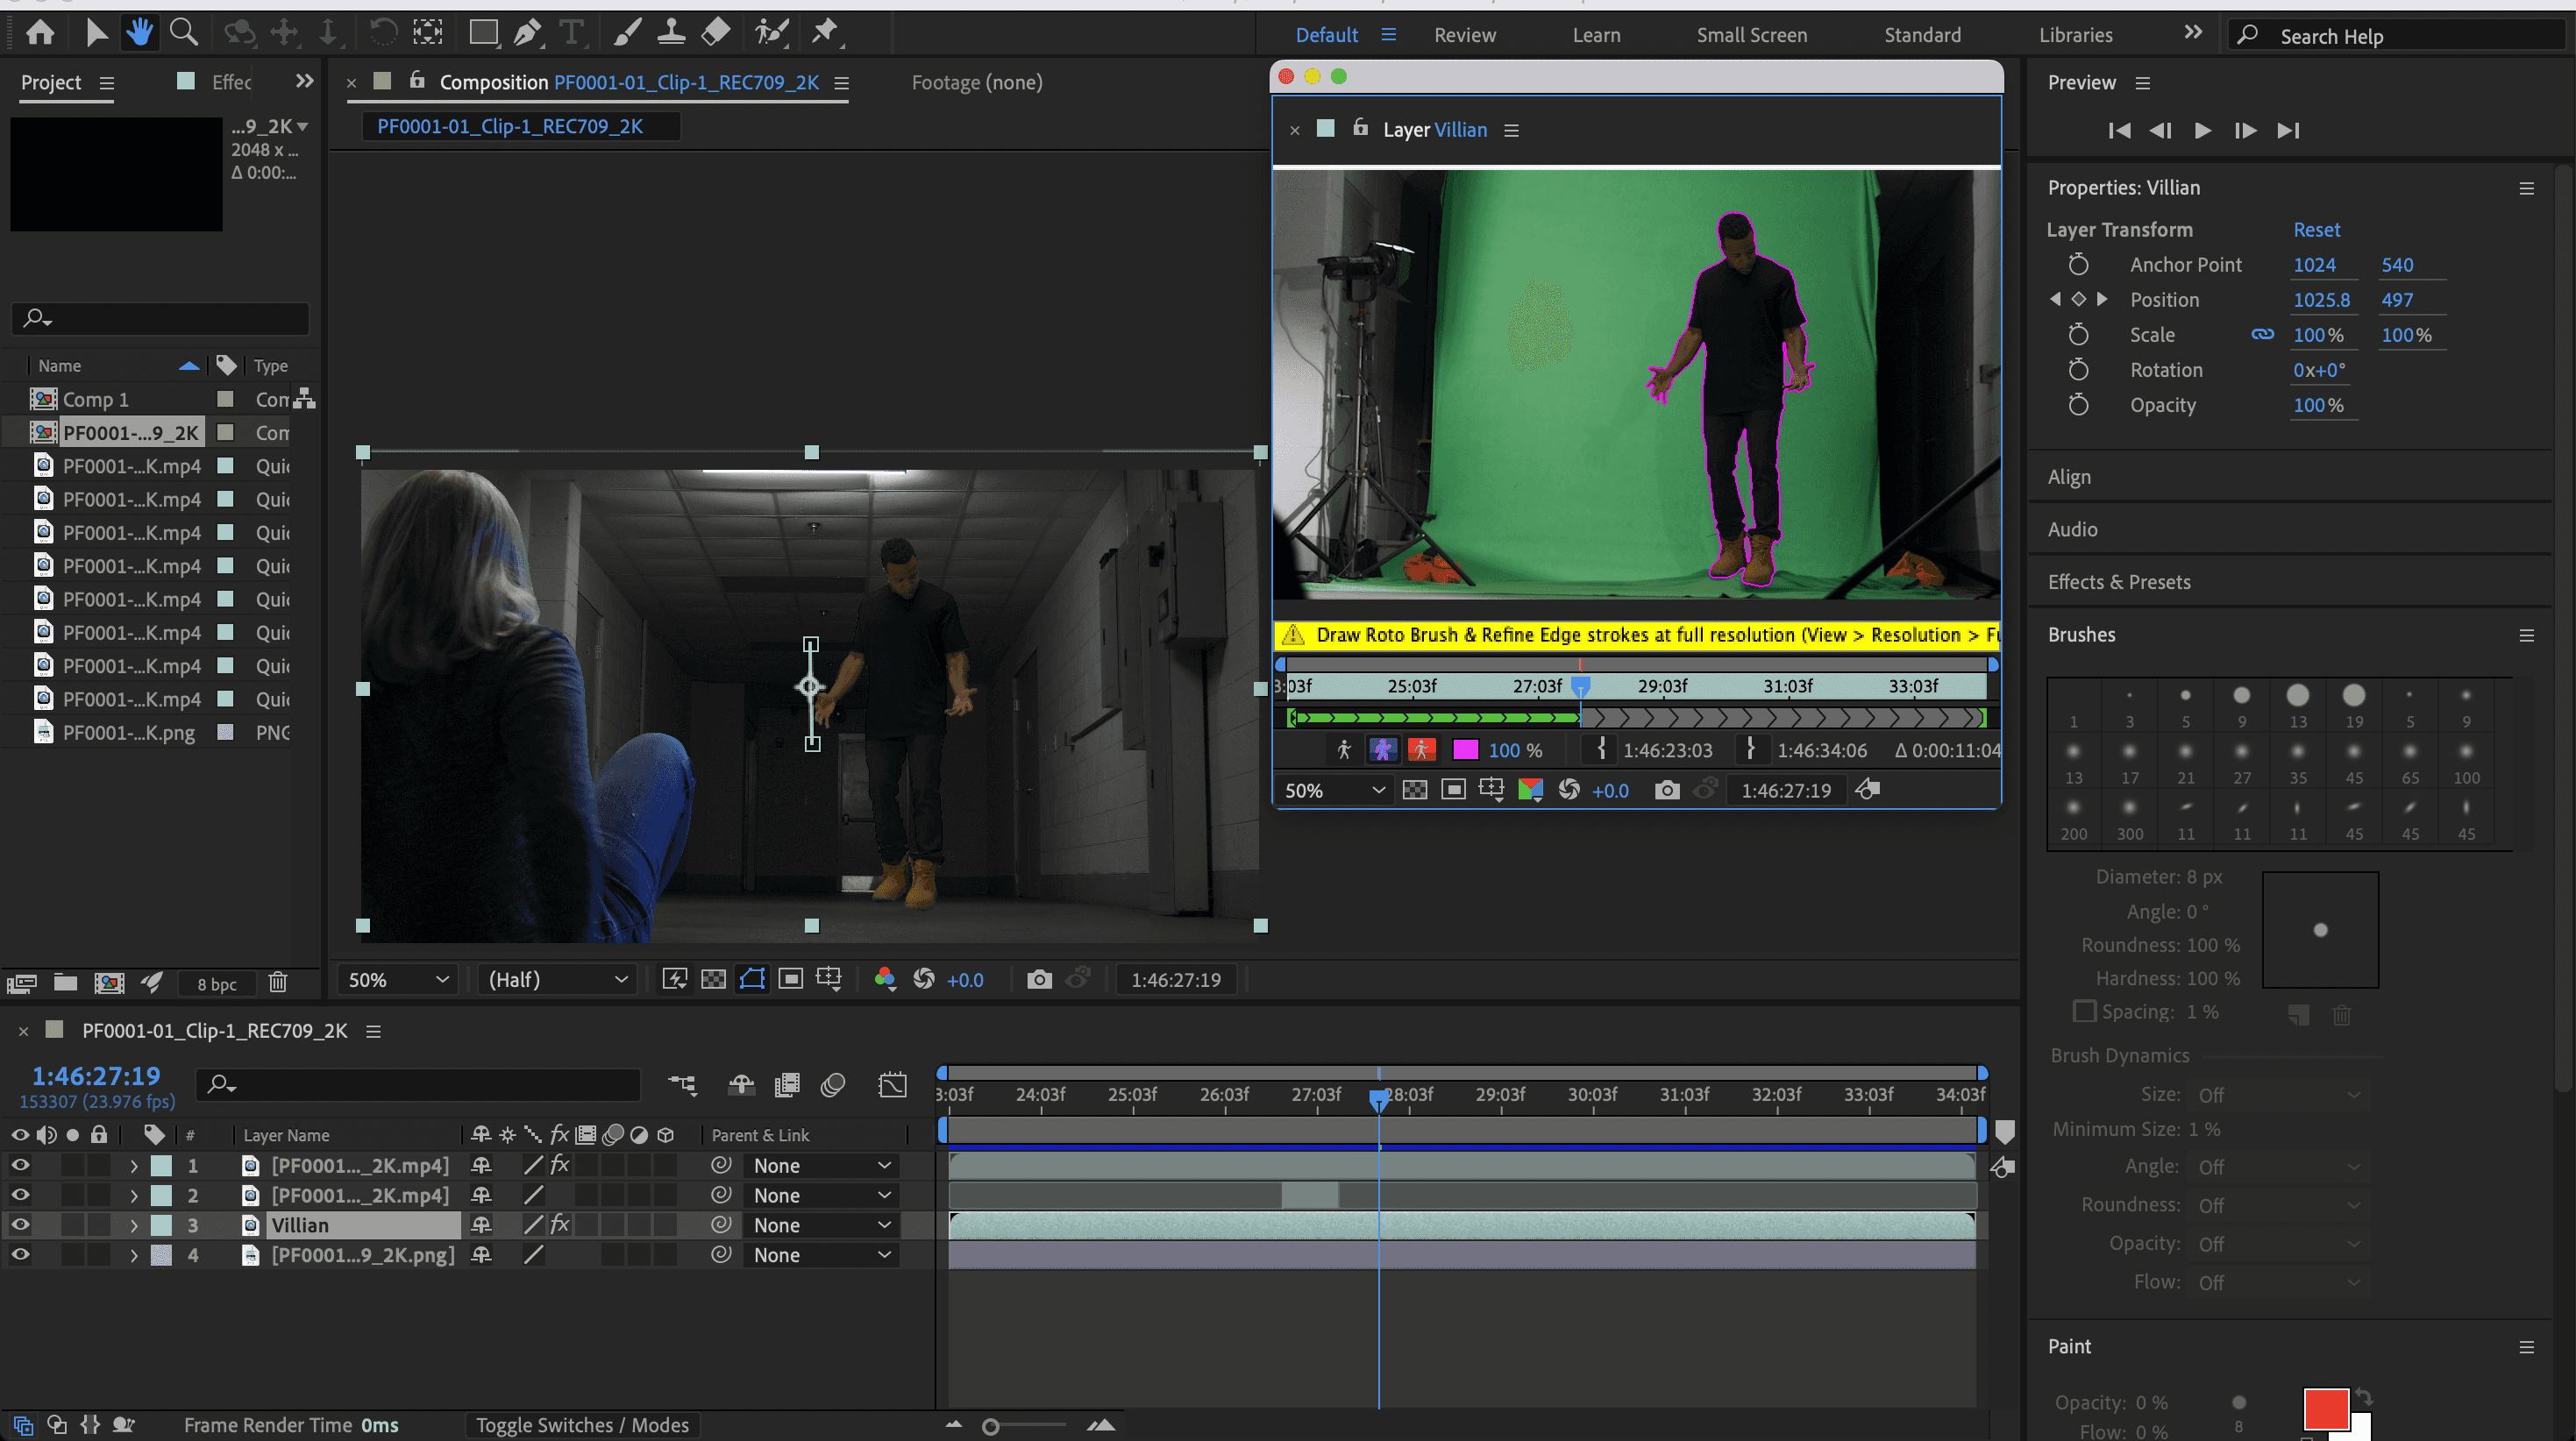Expand the Villian layer properties
The image size is (2576, 1441).
pos(134,1225)
